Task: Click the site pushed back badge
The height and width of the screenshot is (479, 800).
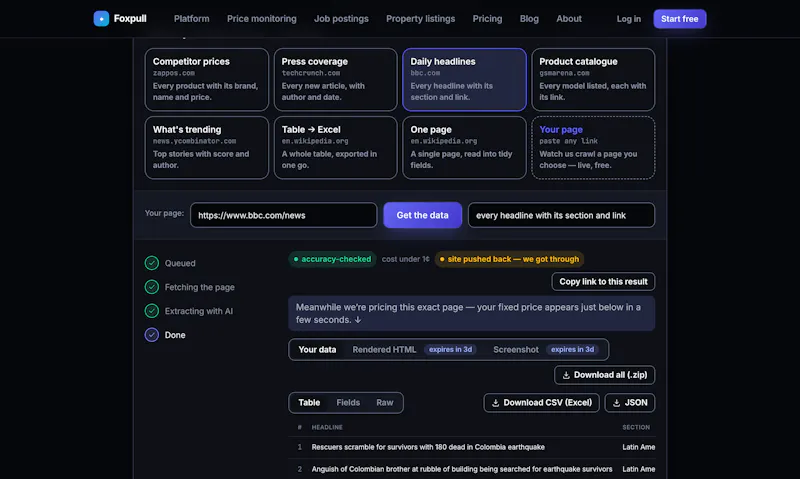Action: 509,260
